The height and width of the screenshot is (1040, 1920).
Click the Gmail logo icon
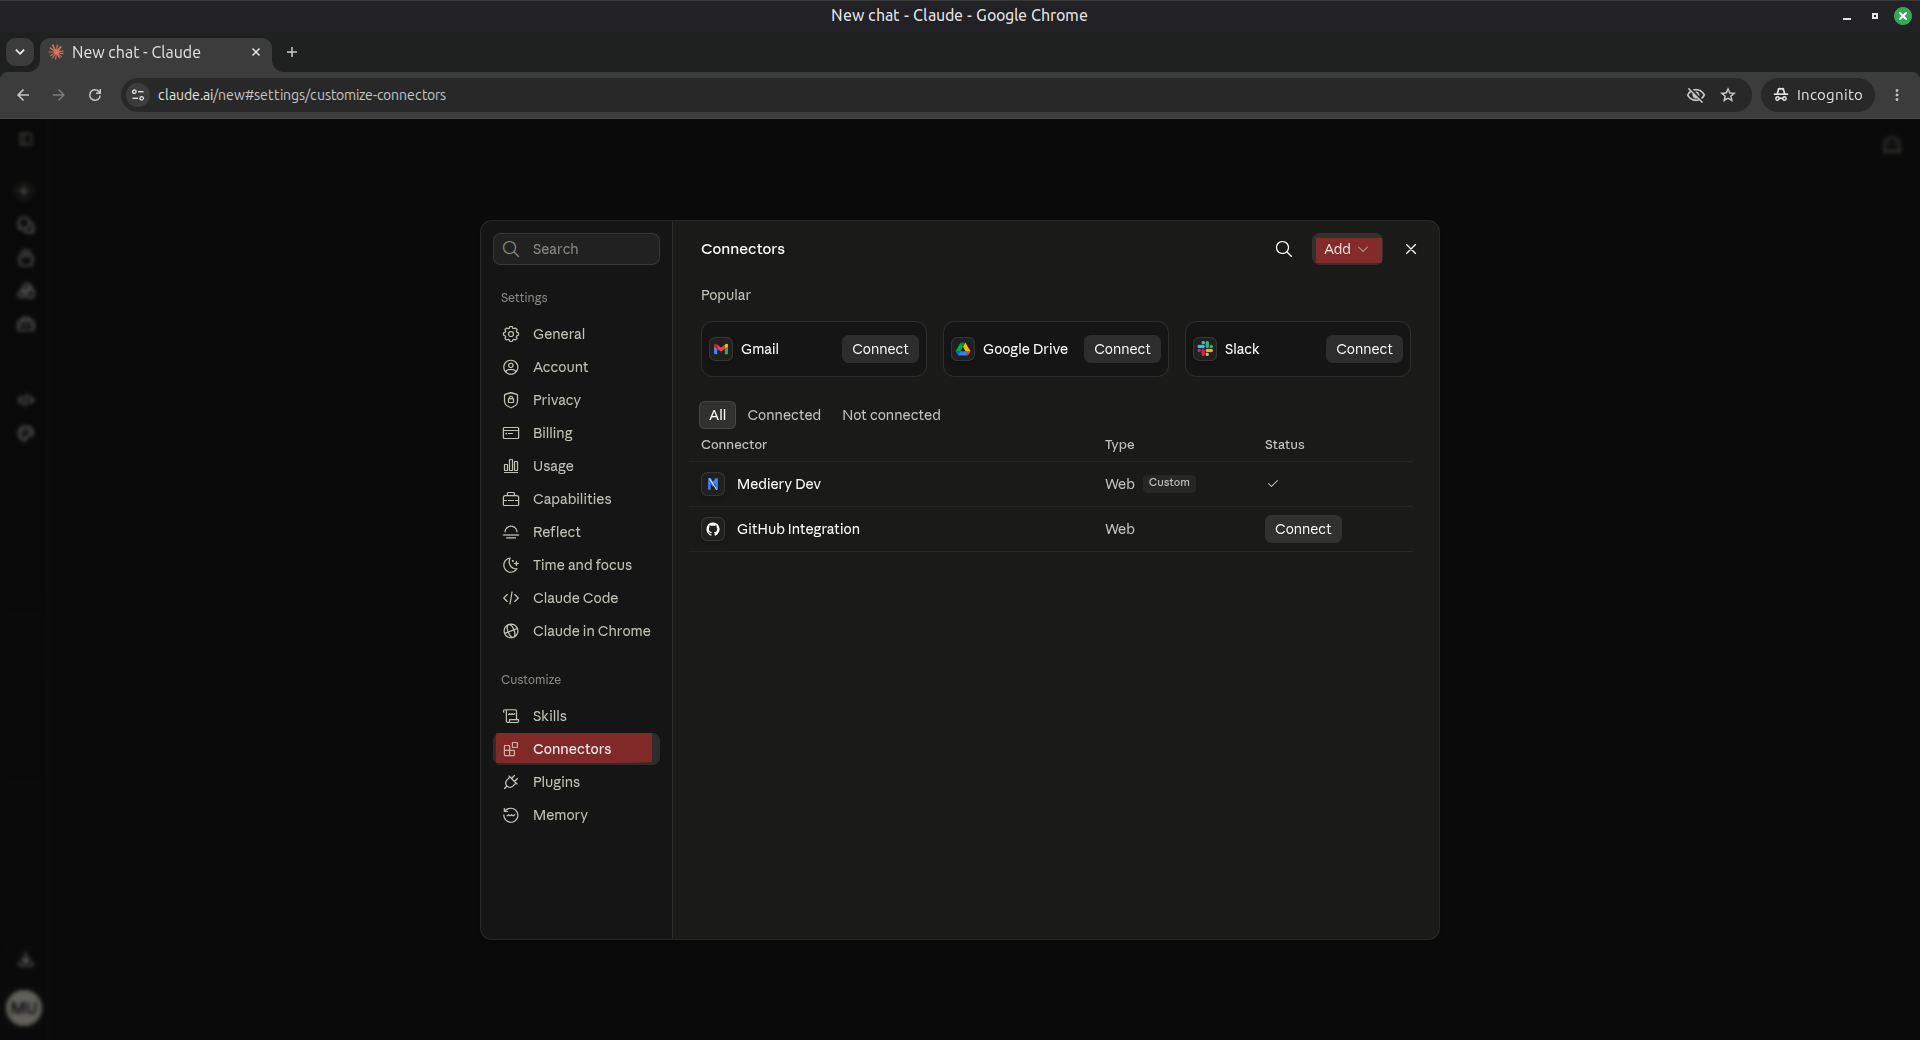721,349
